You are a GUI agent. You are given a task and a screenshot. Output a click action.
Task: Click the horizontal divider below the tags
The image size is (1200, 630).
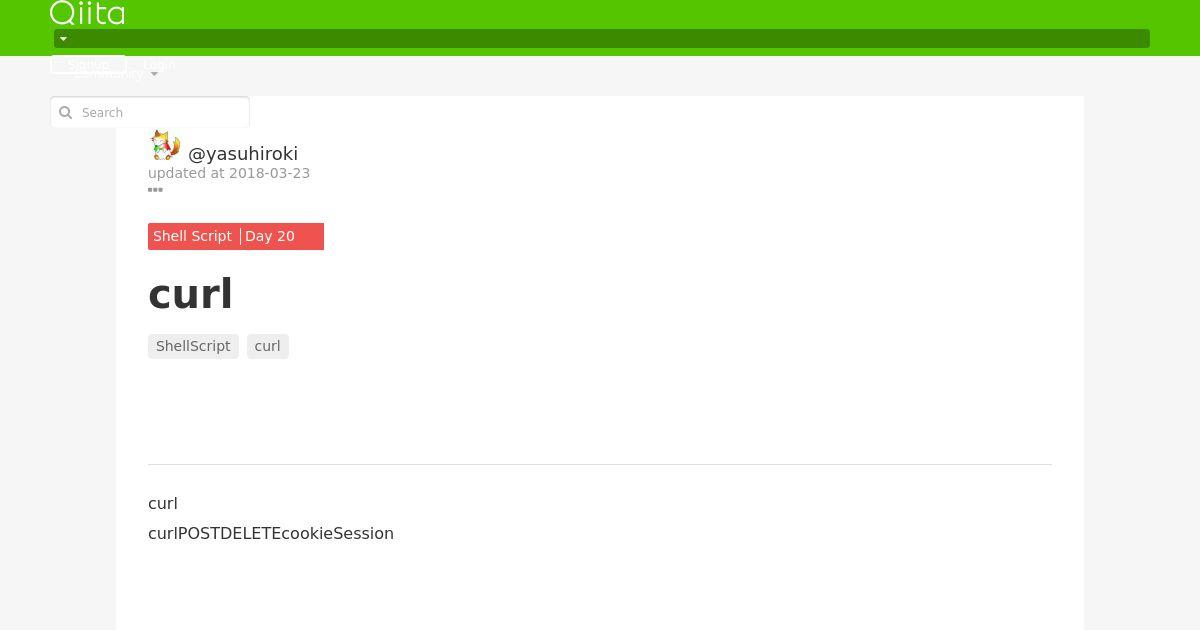tap(600, 464)
